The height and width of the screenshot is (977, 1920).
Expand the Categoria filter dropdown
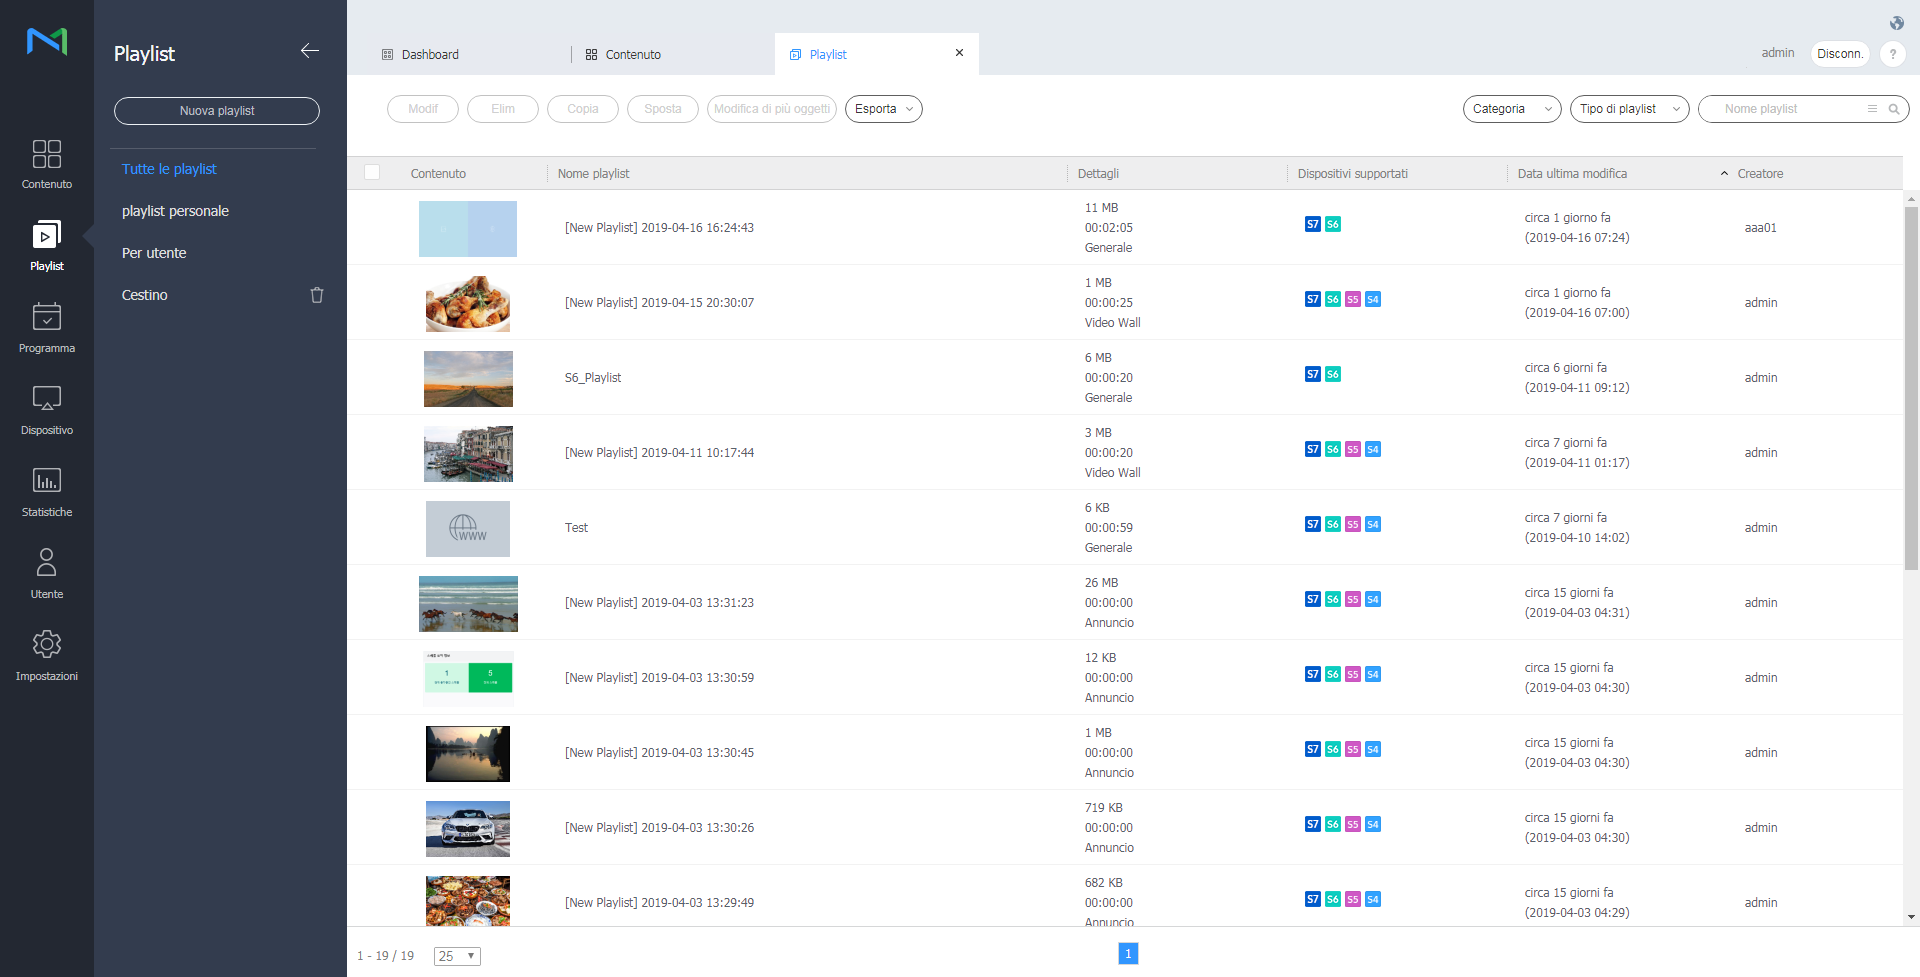coord(1511,109)
